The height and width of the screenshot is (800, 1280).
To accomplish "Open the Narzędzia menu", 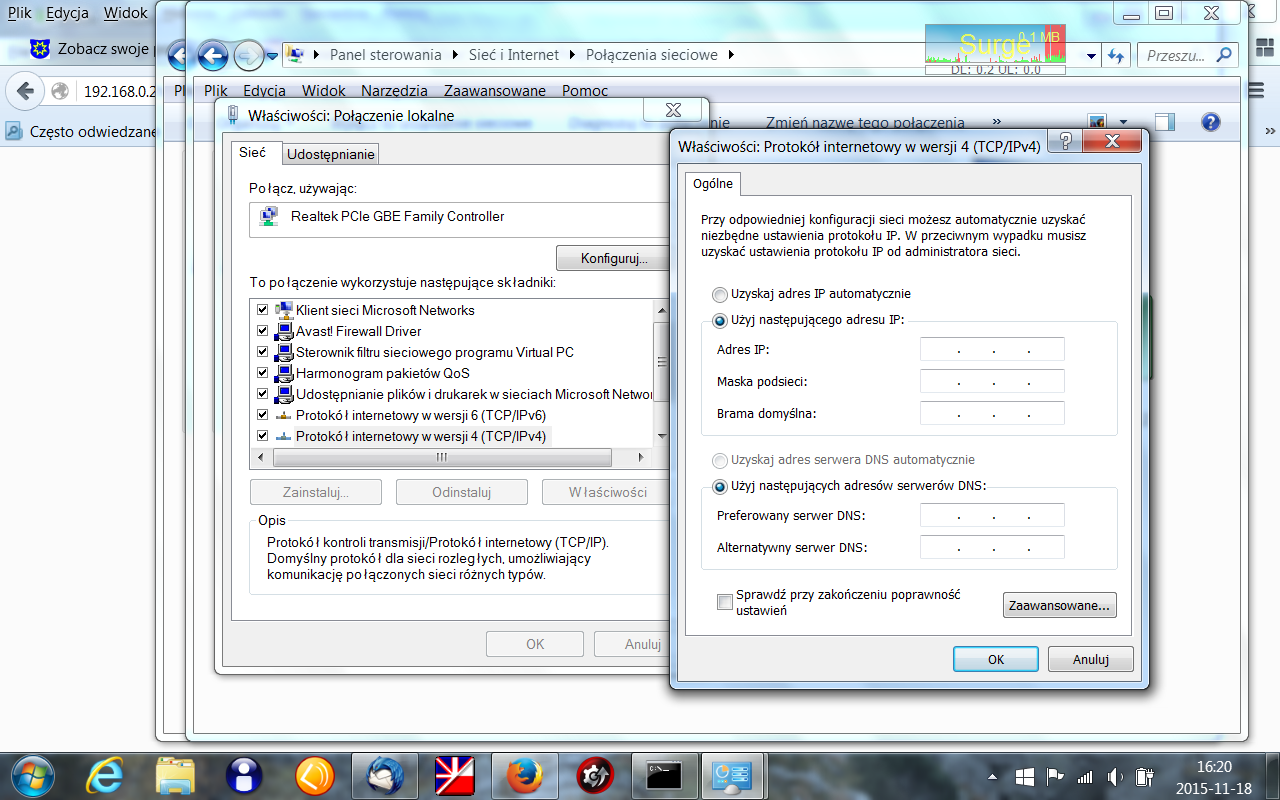I will coord(394,90).
